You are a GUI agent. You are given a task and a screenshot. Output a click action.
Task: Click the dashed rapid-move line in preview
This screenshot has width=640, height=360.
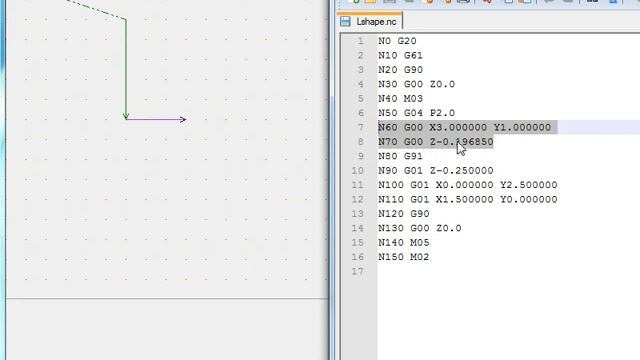click(96, 10)
